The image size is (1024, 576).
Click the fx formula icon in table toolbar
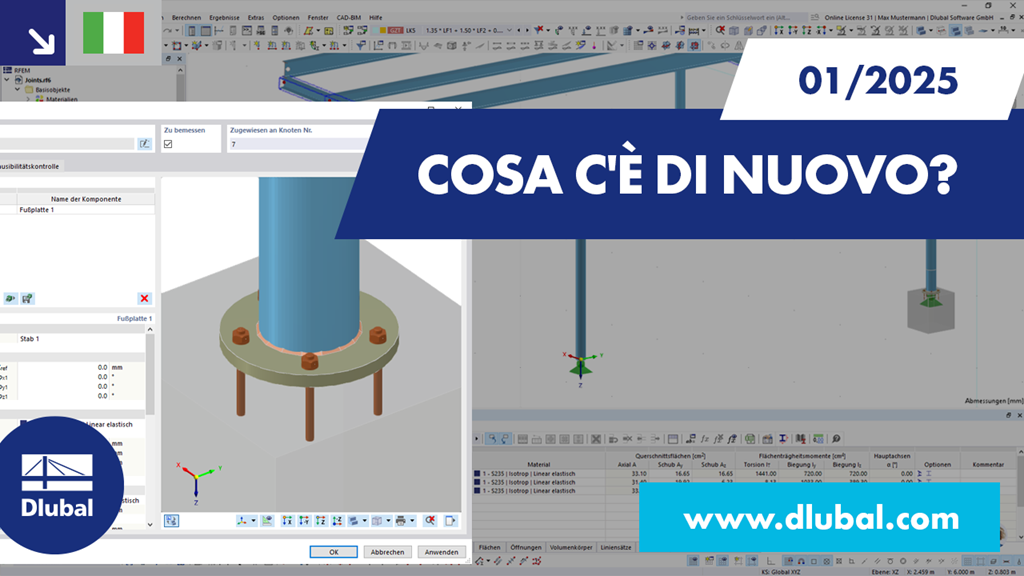tap(705, 439)
